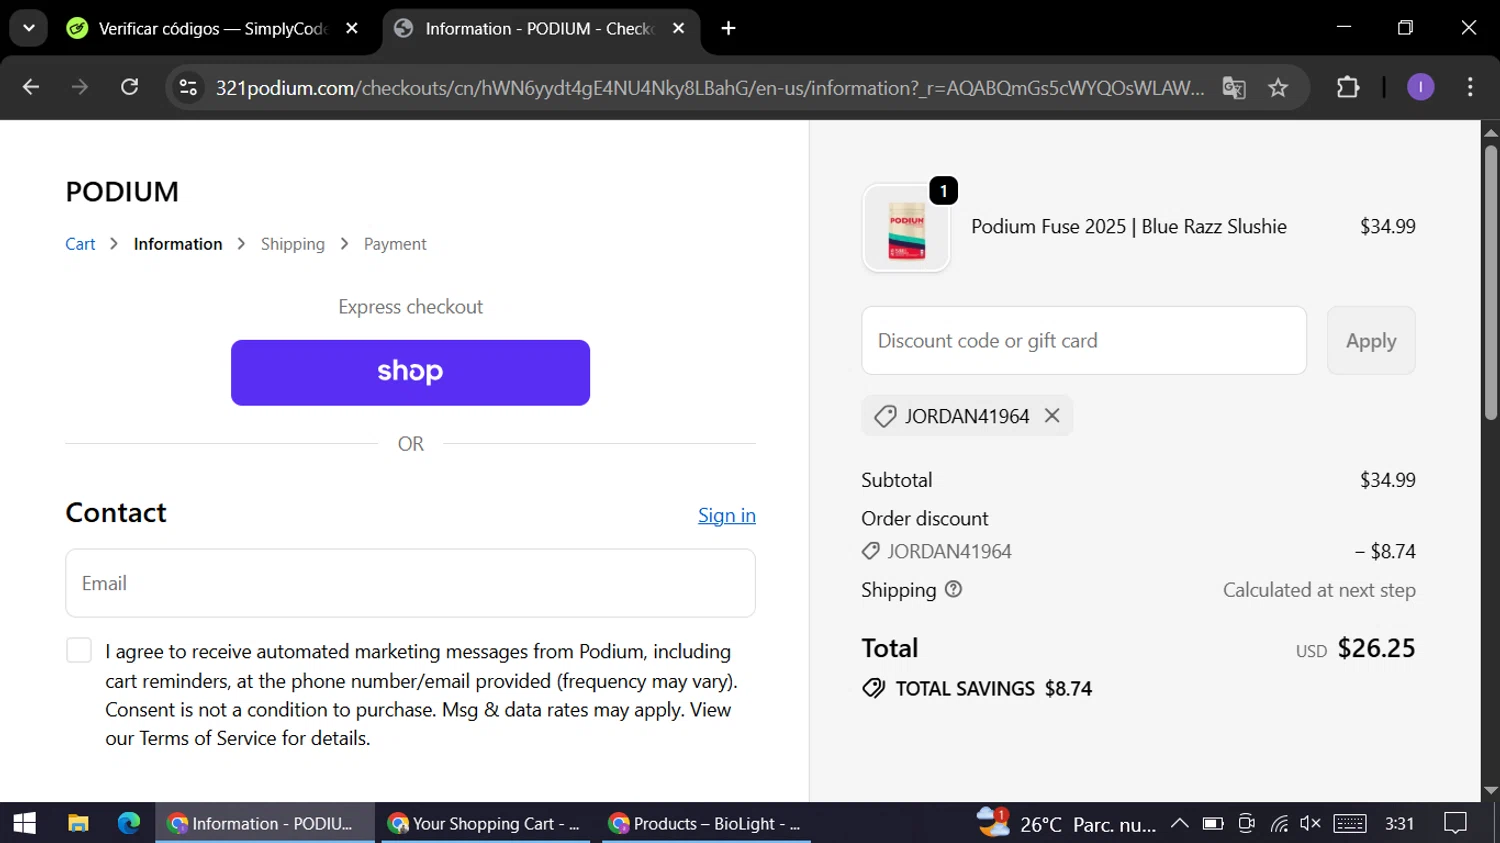1500x843 pixels.
Task: Click the muted volume icon
Action: (1310, 823)
